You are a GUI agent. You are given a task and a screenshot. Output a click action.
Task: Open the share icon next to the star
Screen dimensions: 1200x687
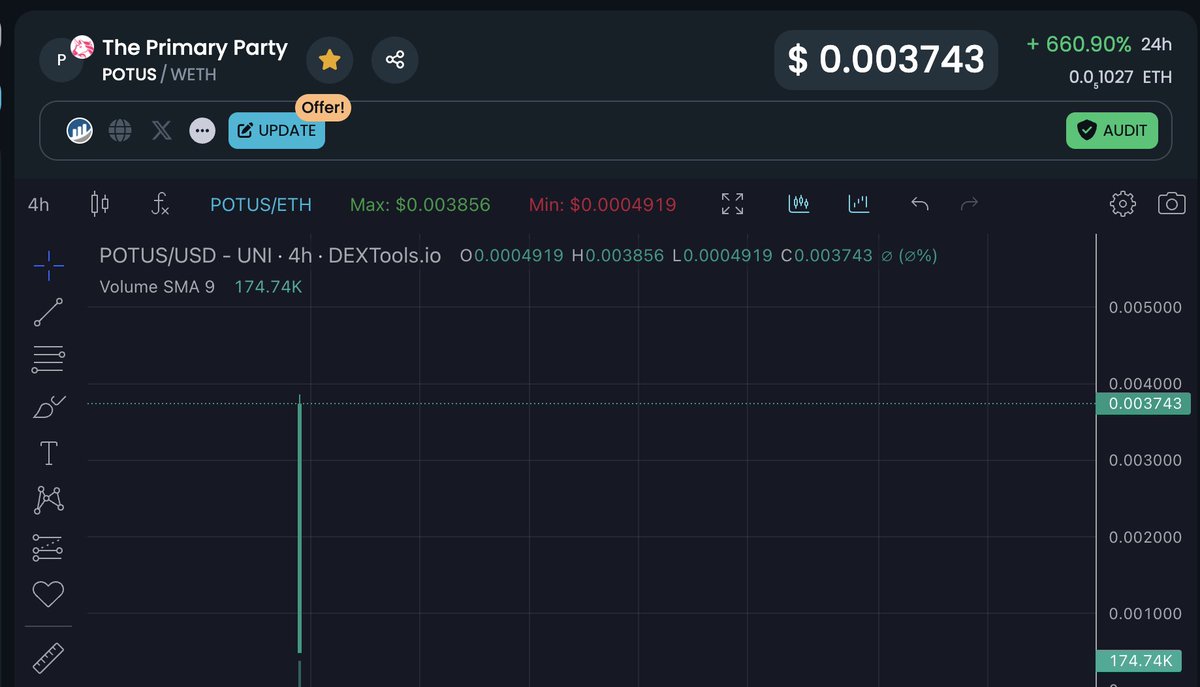(395, 60)
